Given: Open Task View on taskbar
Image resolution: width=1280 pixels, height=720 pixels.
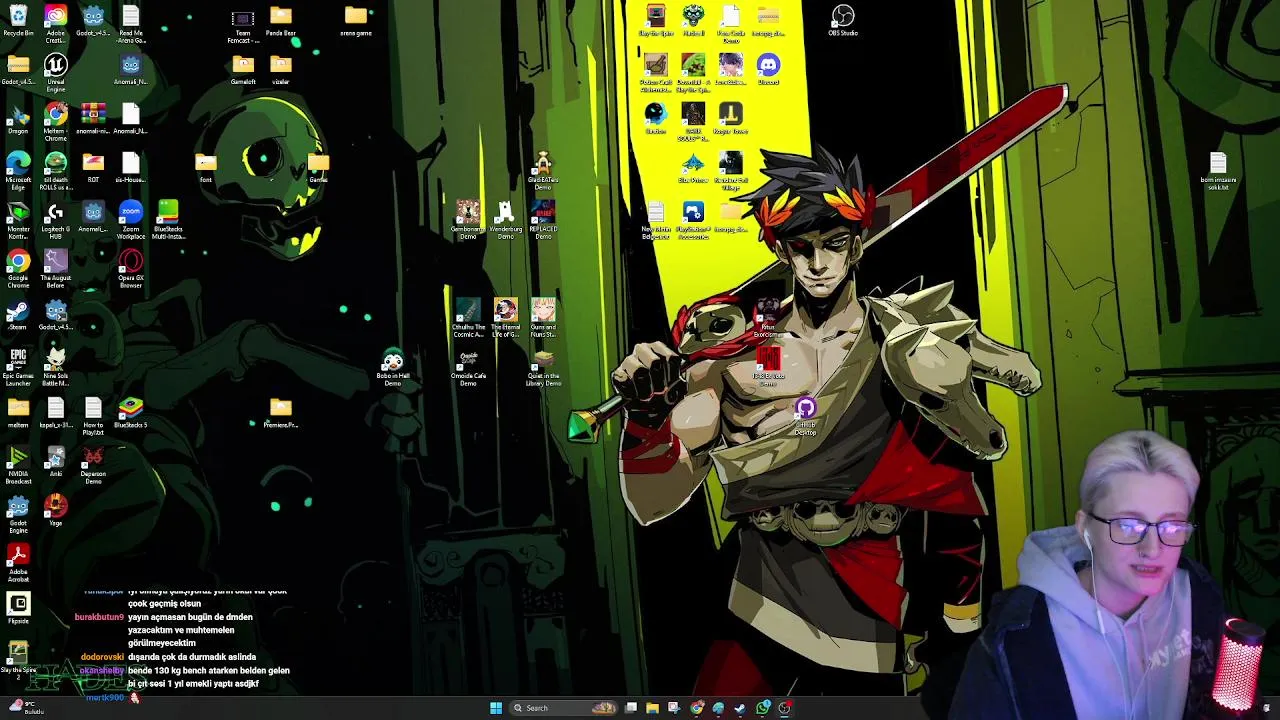Looking at the screenshot, I should 631,708.
